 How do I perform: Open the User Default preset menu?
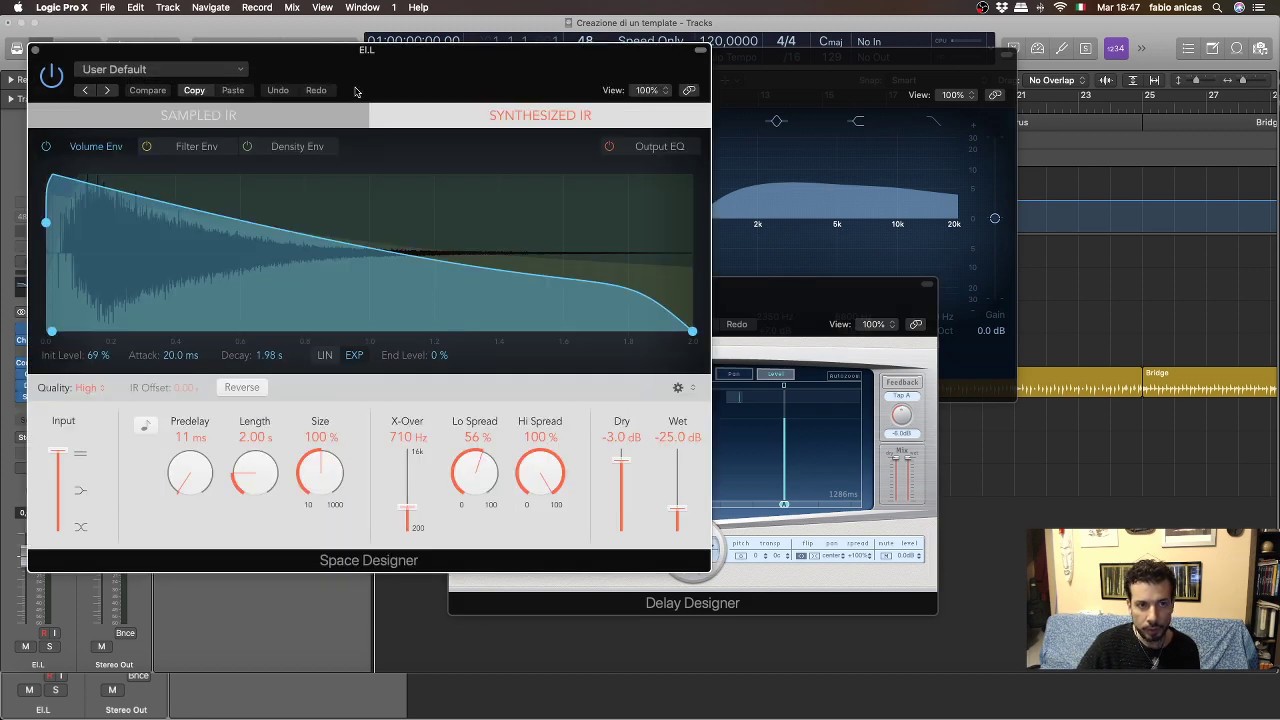click(162, 69)
